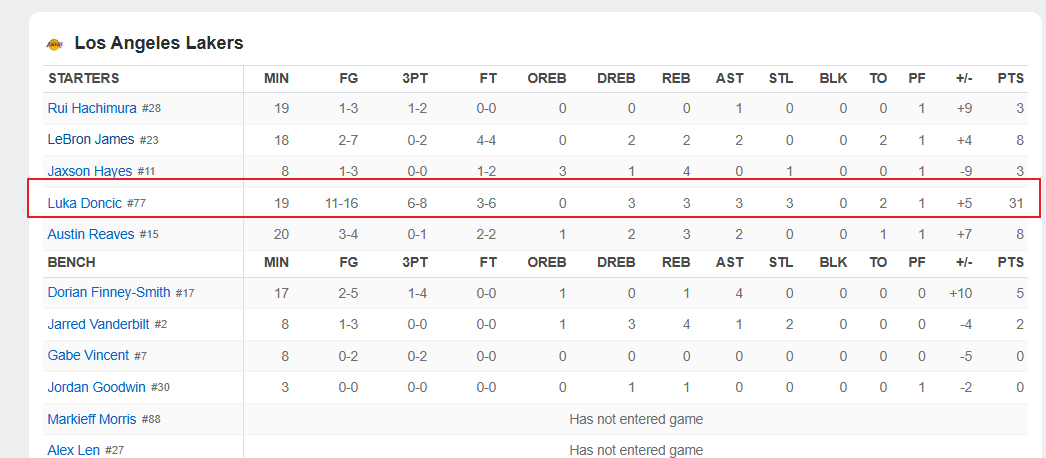Viewport: 1046px width, 458px height.
Task: Select Jarred Vanderbilt player link
Action: pyautogui.click(x=98, y=324)
